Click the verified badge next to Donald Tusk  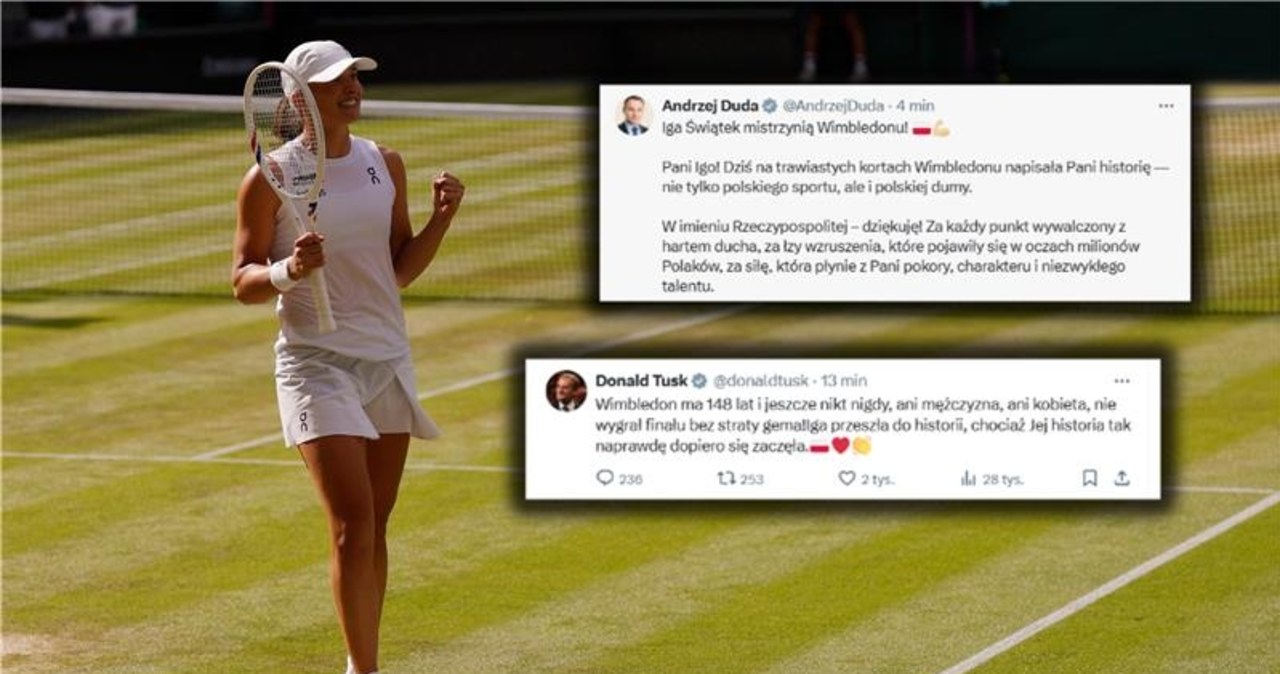pos(699,380)
